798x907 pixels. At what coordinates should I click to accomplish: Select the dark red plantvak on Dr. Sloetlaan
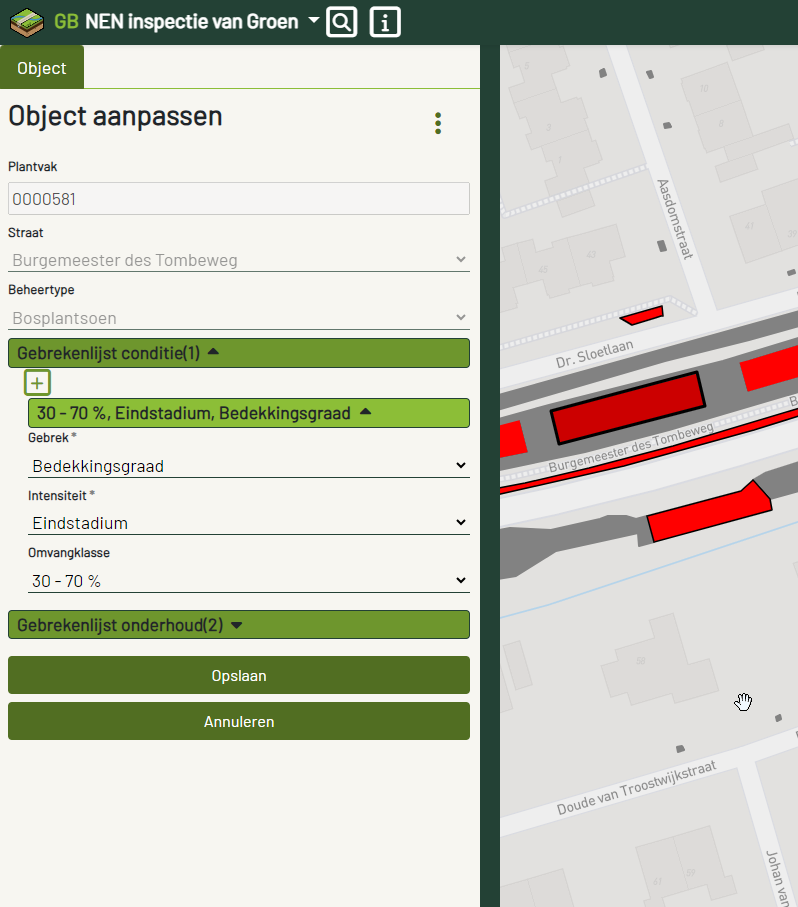(627, 407)
